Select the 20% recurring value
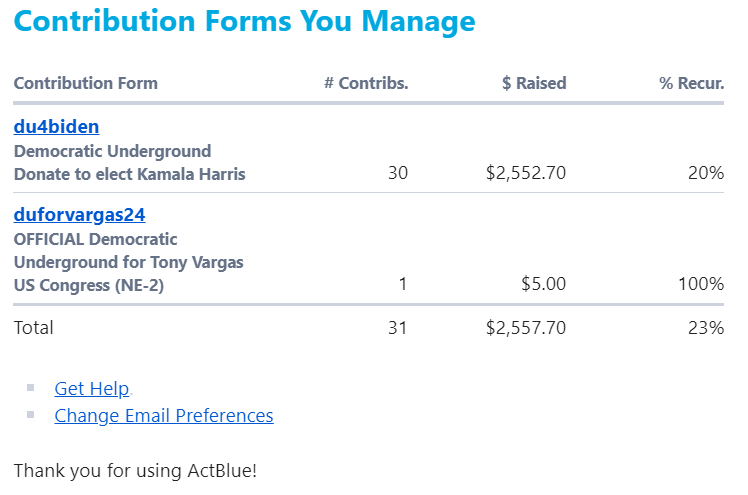Viewport: 748px width, 495px height. (x=705, y=173)
